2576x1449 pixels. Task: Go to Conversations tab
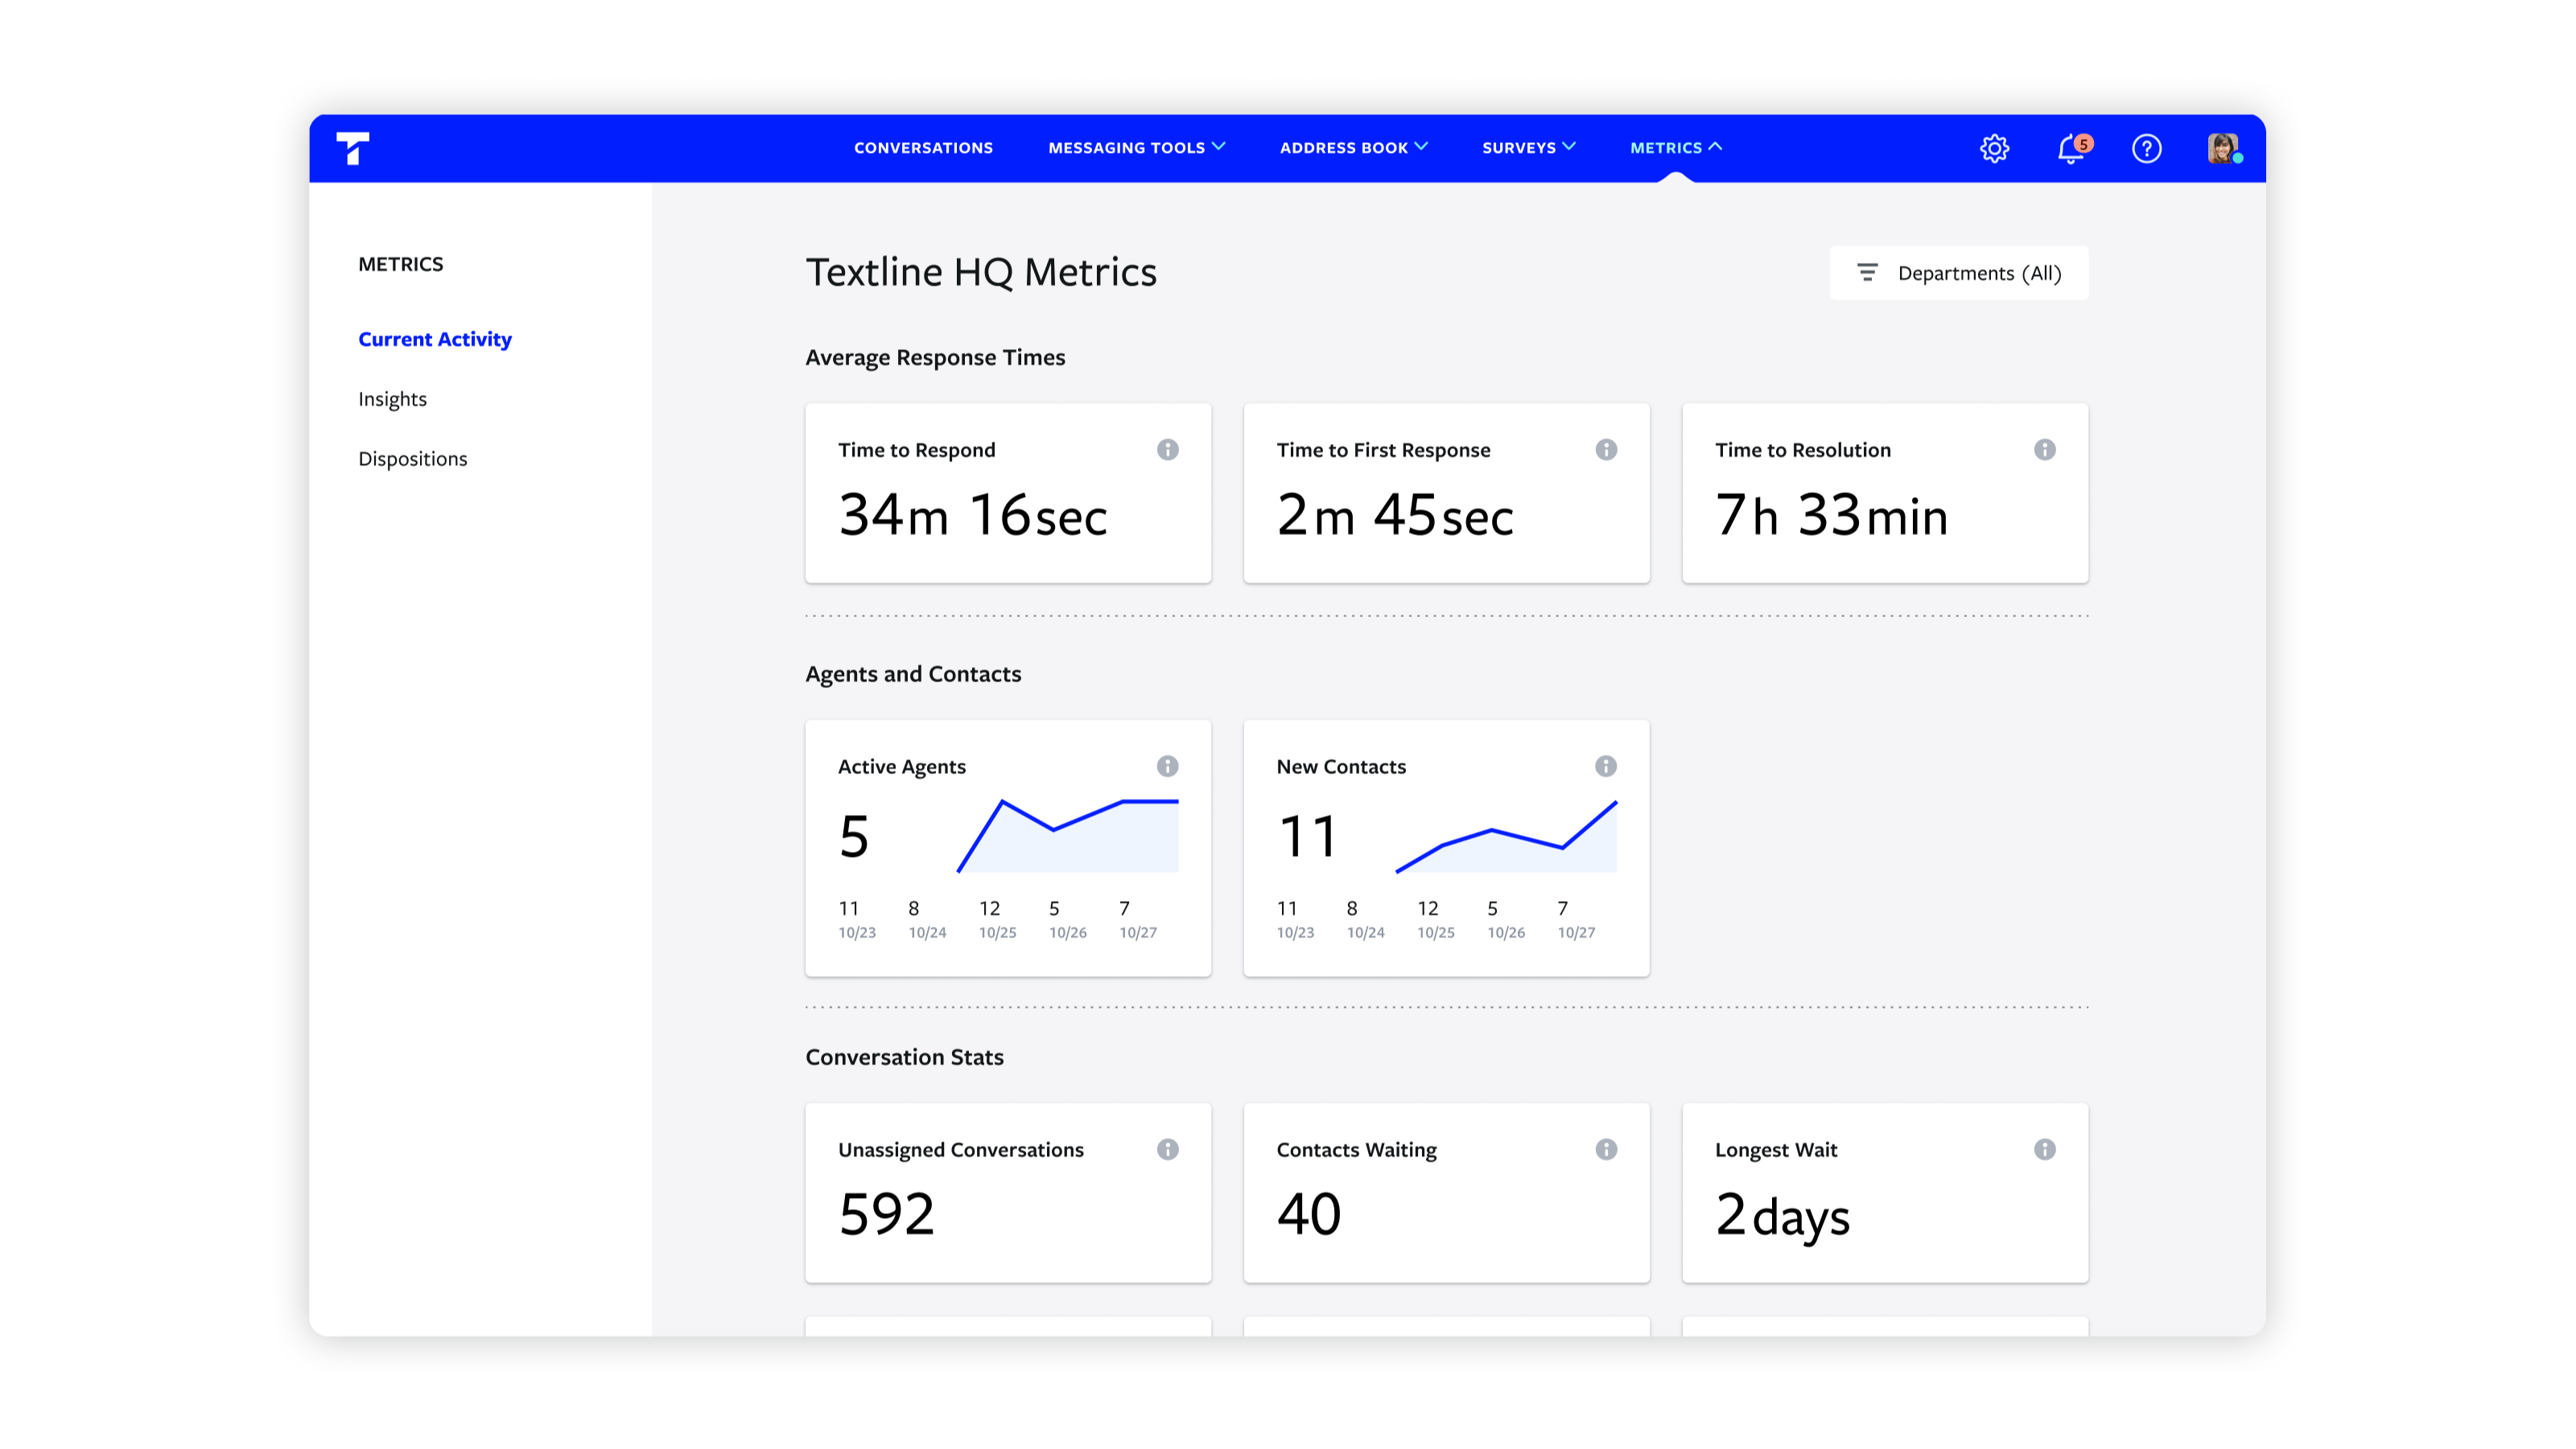tap(923, 148)
